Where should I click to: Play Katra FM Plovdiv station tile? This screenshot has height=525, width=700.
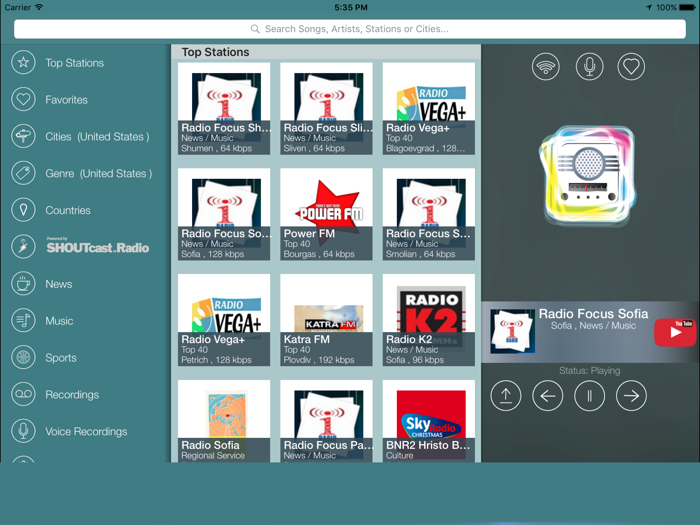click(x=326, y=320)
